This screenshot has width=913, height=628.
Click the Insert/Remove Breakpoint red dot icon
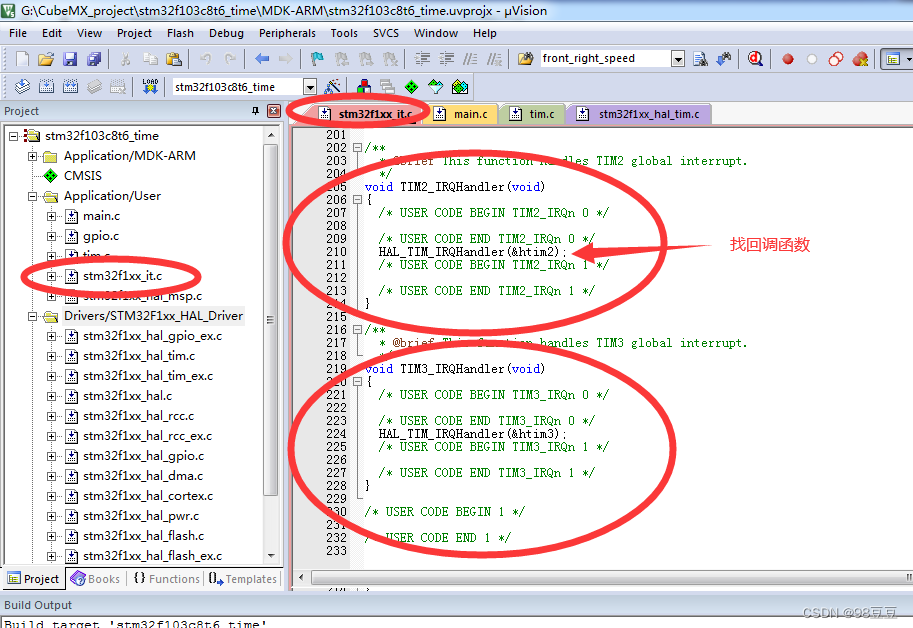788,58
